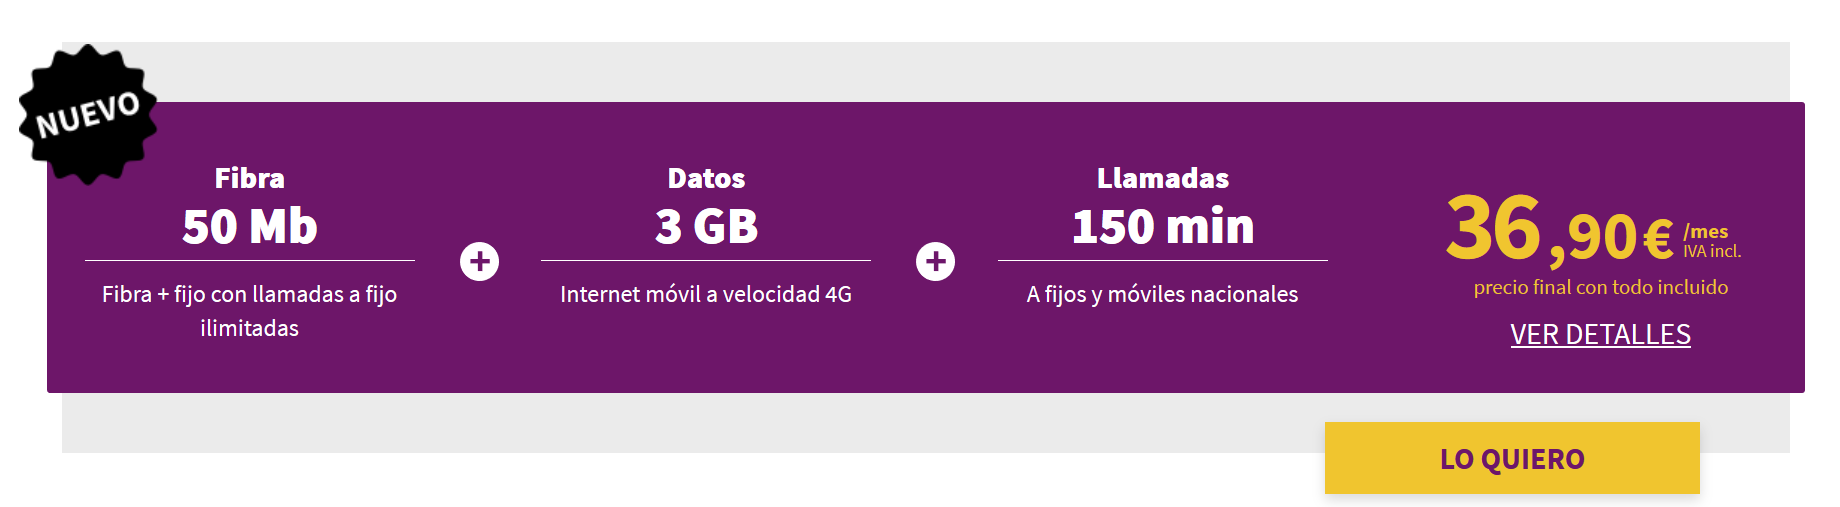This screenshot has height=507, width=1840.
Task: Select the Fibra heading
Action: pyautogui.click(x=250, y=178)
